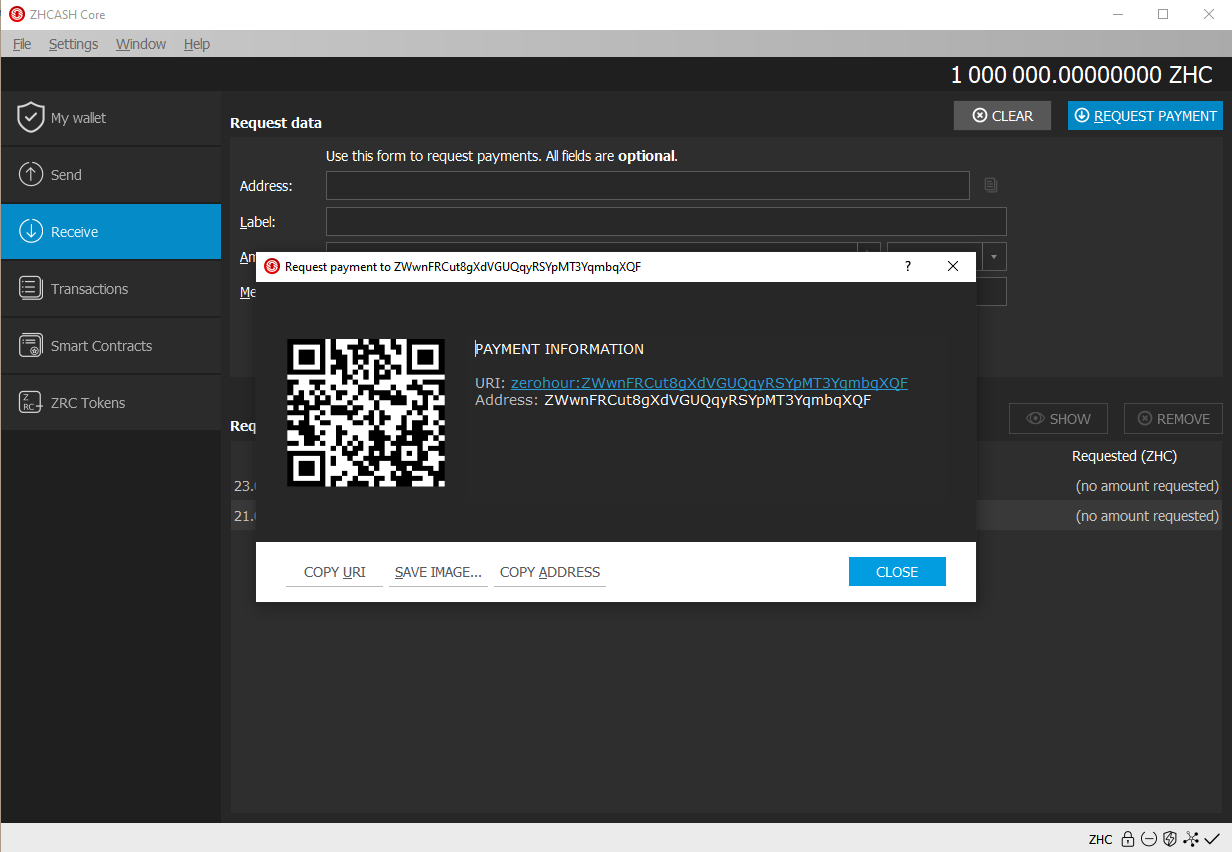Click the 1 000 000.00000000 ZHC balance
Viewport: 1232px width, 852px height.
1081,75
